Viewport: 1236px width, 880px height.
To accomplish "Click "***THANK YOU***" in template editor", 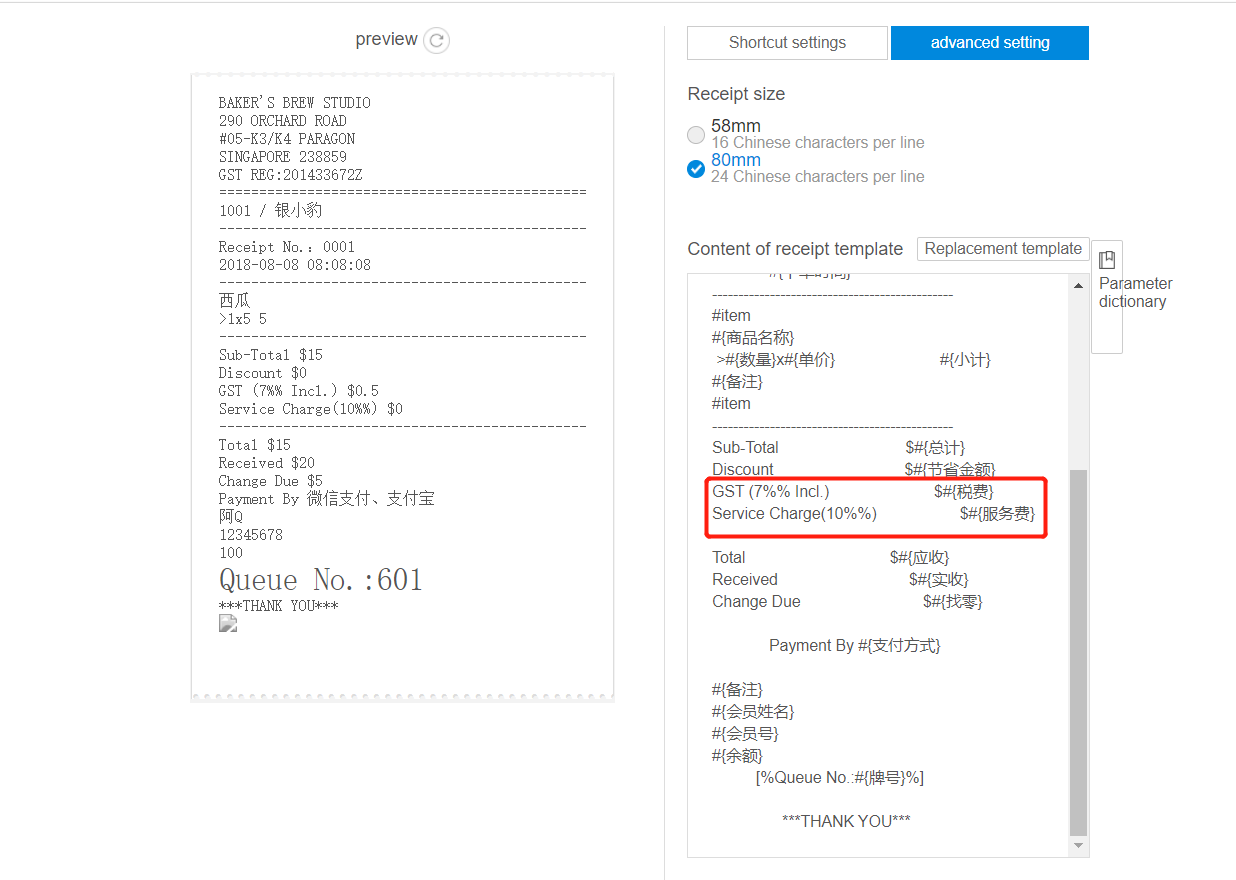I will point(846,822).
